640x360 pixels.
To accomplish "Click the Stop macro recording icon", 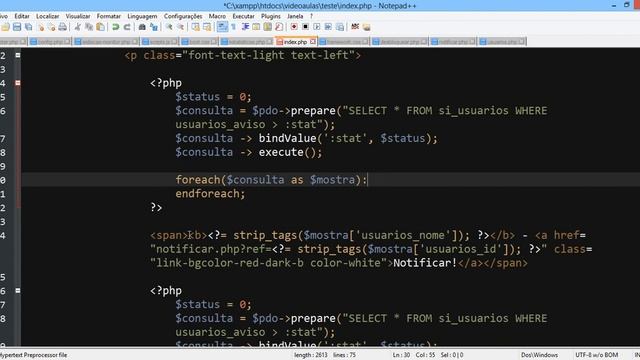I will [305, 27].
